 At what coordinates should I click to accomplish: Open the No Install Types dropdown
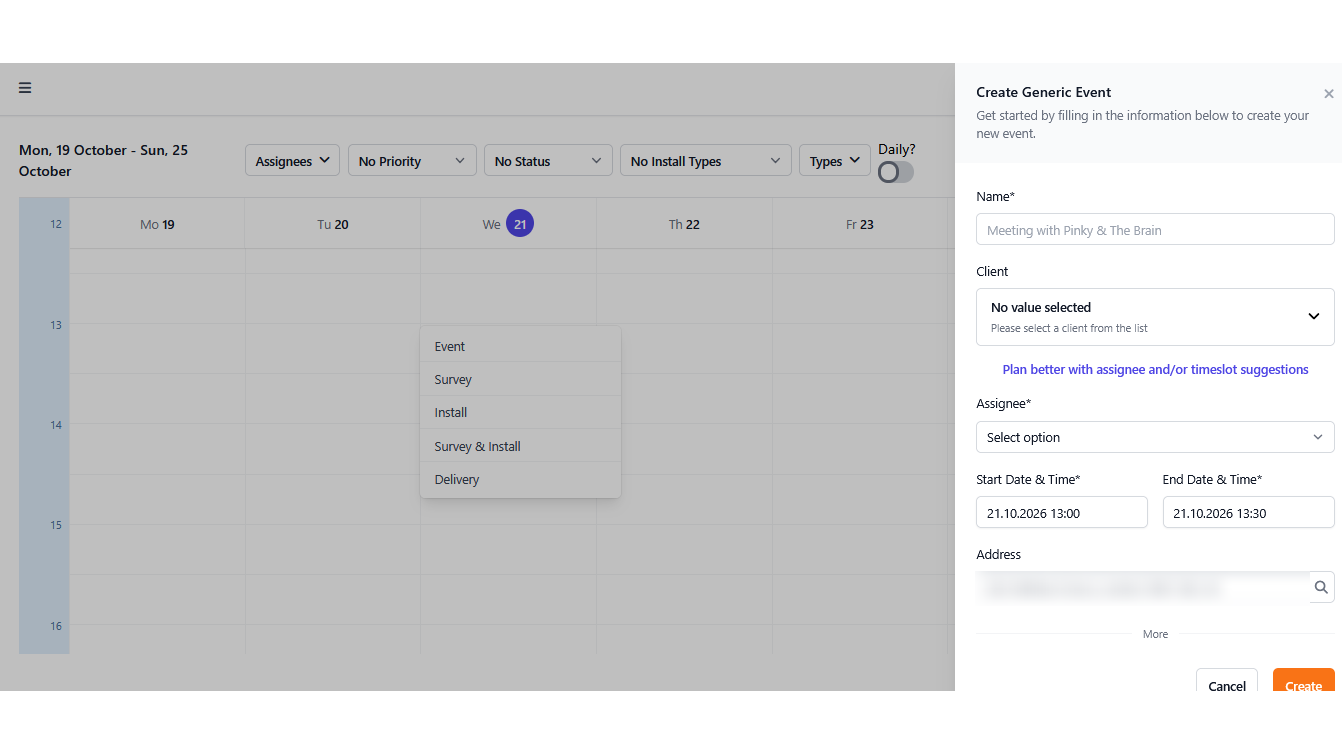[x=706, y=161]
